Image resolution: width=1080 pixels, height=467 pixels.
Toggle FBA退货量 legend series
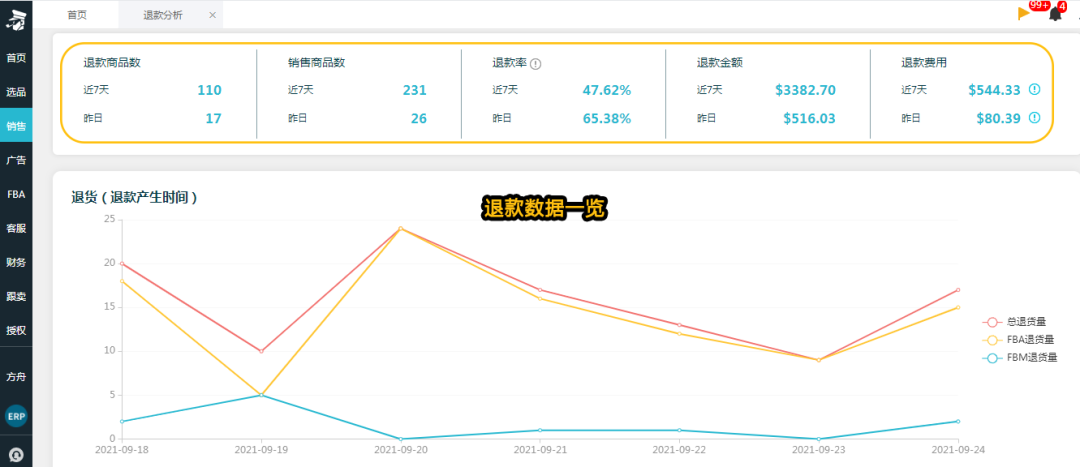pos(1019,340)
